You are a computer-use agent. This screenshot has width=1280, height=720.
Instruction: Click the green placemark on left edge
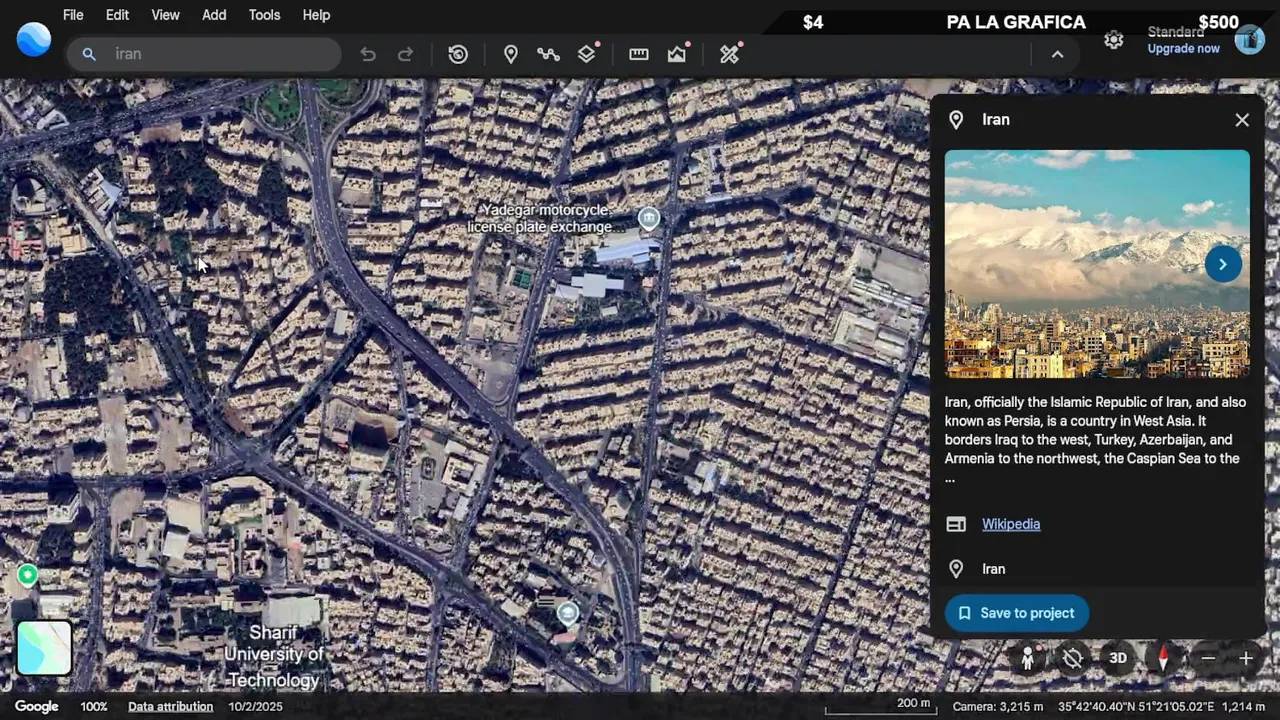[28, 575]
